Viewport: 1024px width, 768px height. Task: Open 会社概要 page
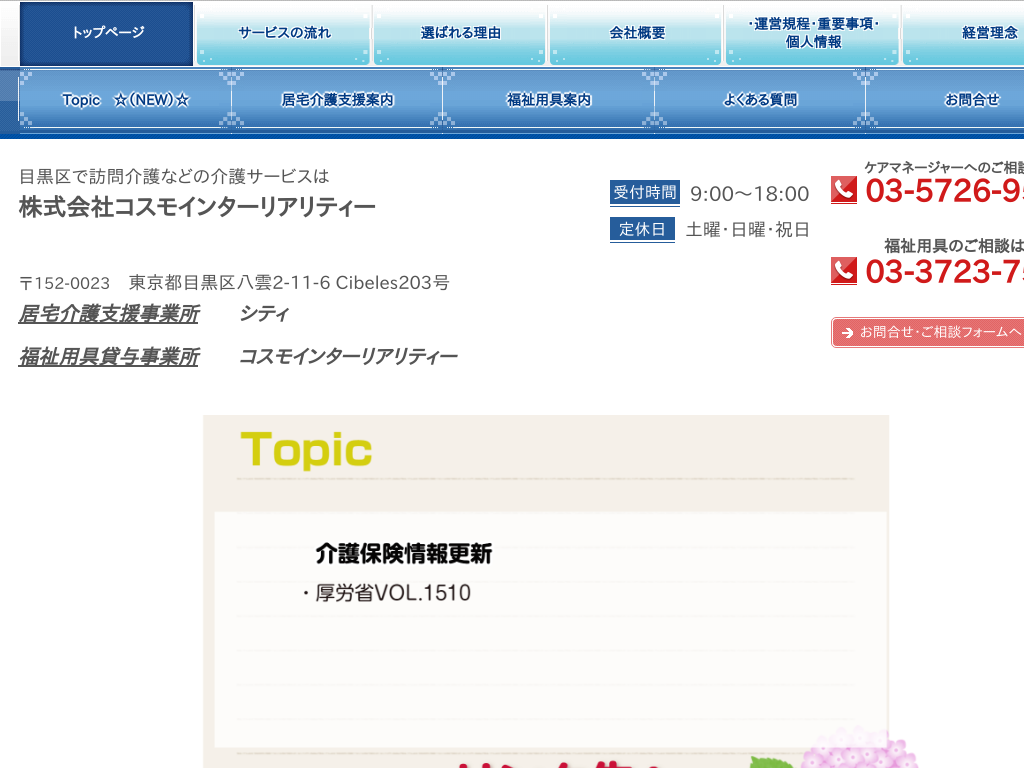(637, 33)
